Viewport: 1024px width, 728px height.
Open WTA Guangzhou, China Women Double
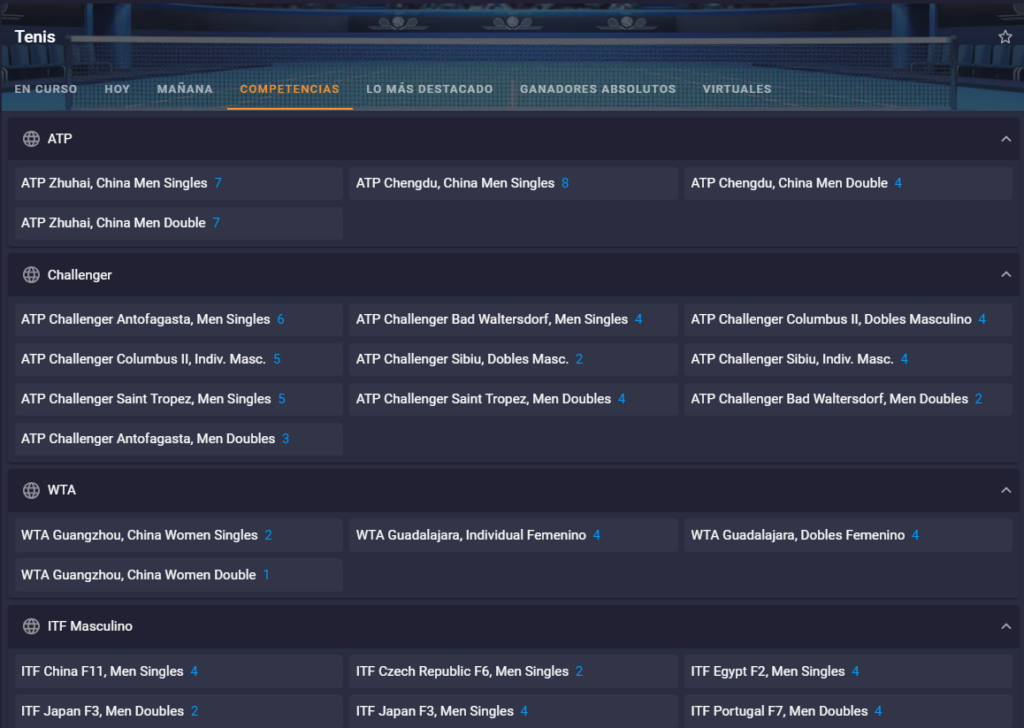[178, 575]
